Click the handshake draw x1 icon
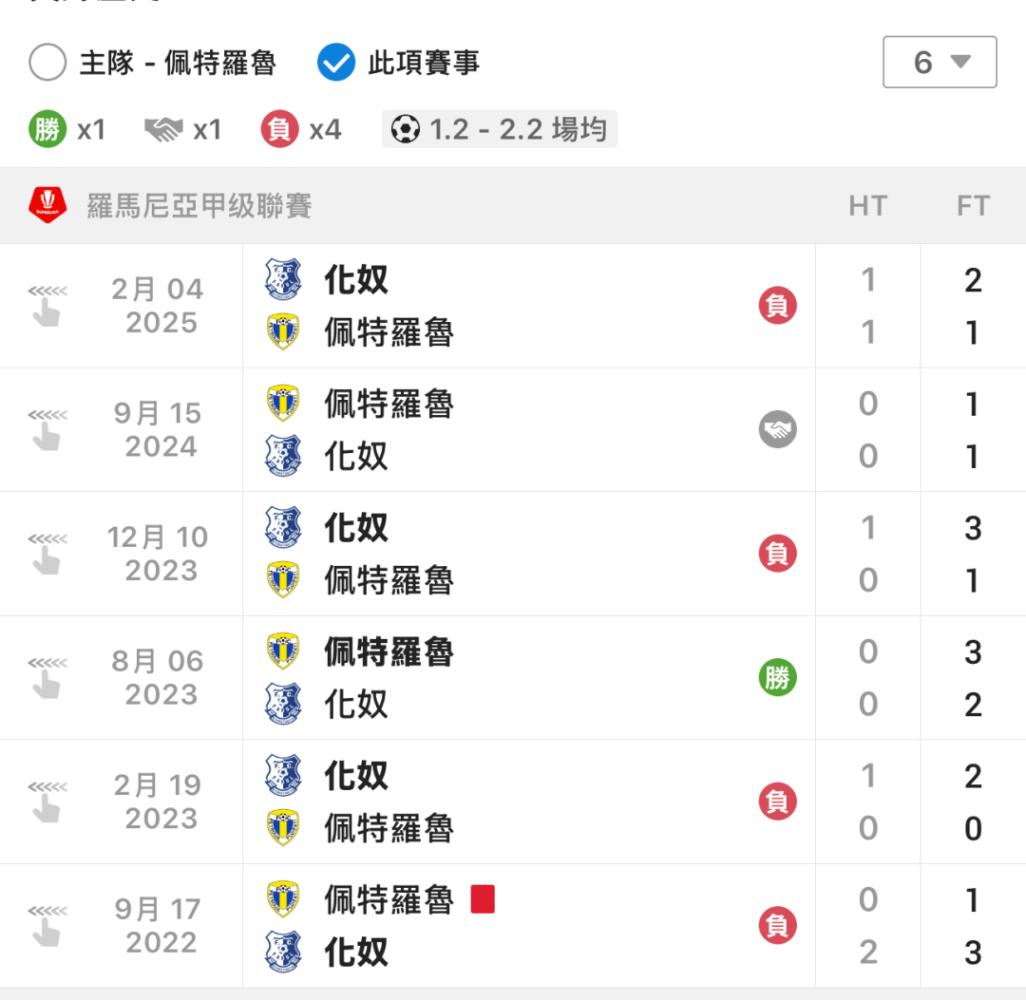 163,130
